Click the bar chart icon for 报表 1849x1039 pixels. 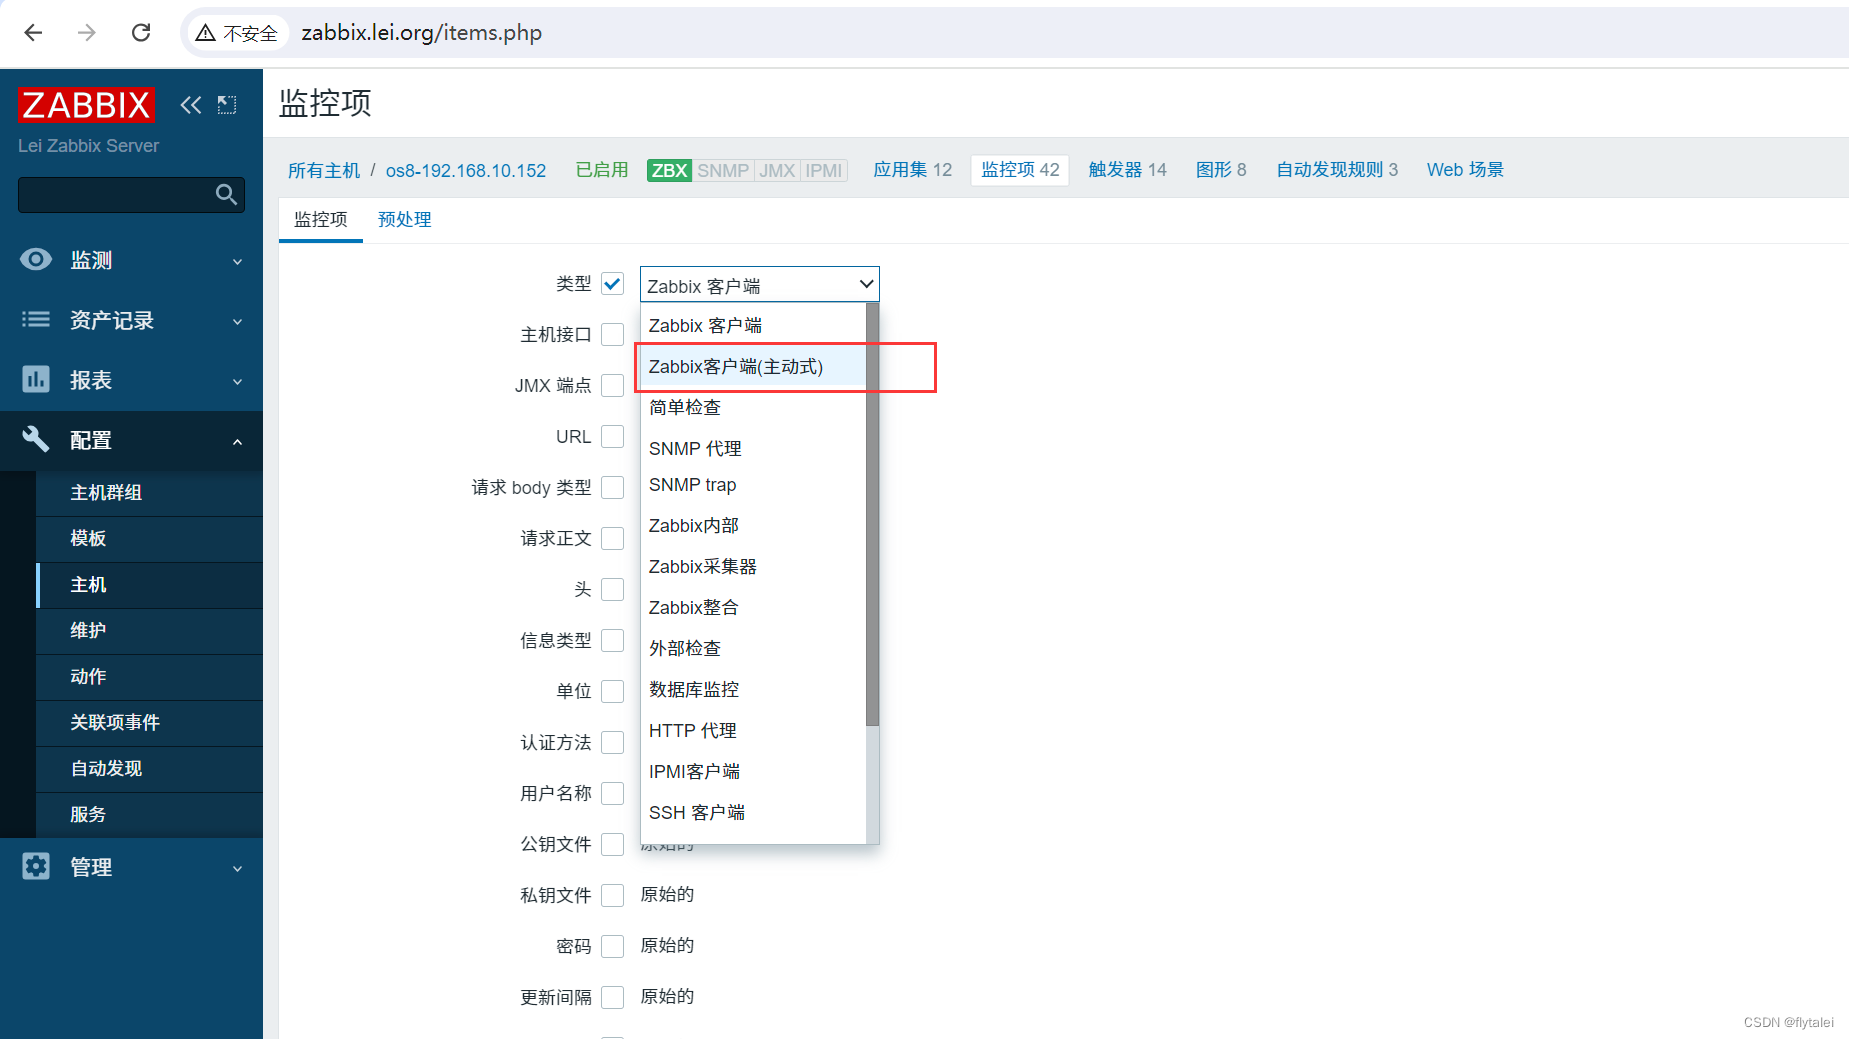tap(36, 380)
